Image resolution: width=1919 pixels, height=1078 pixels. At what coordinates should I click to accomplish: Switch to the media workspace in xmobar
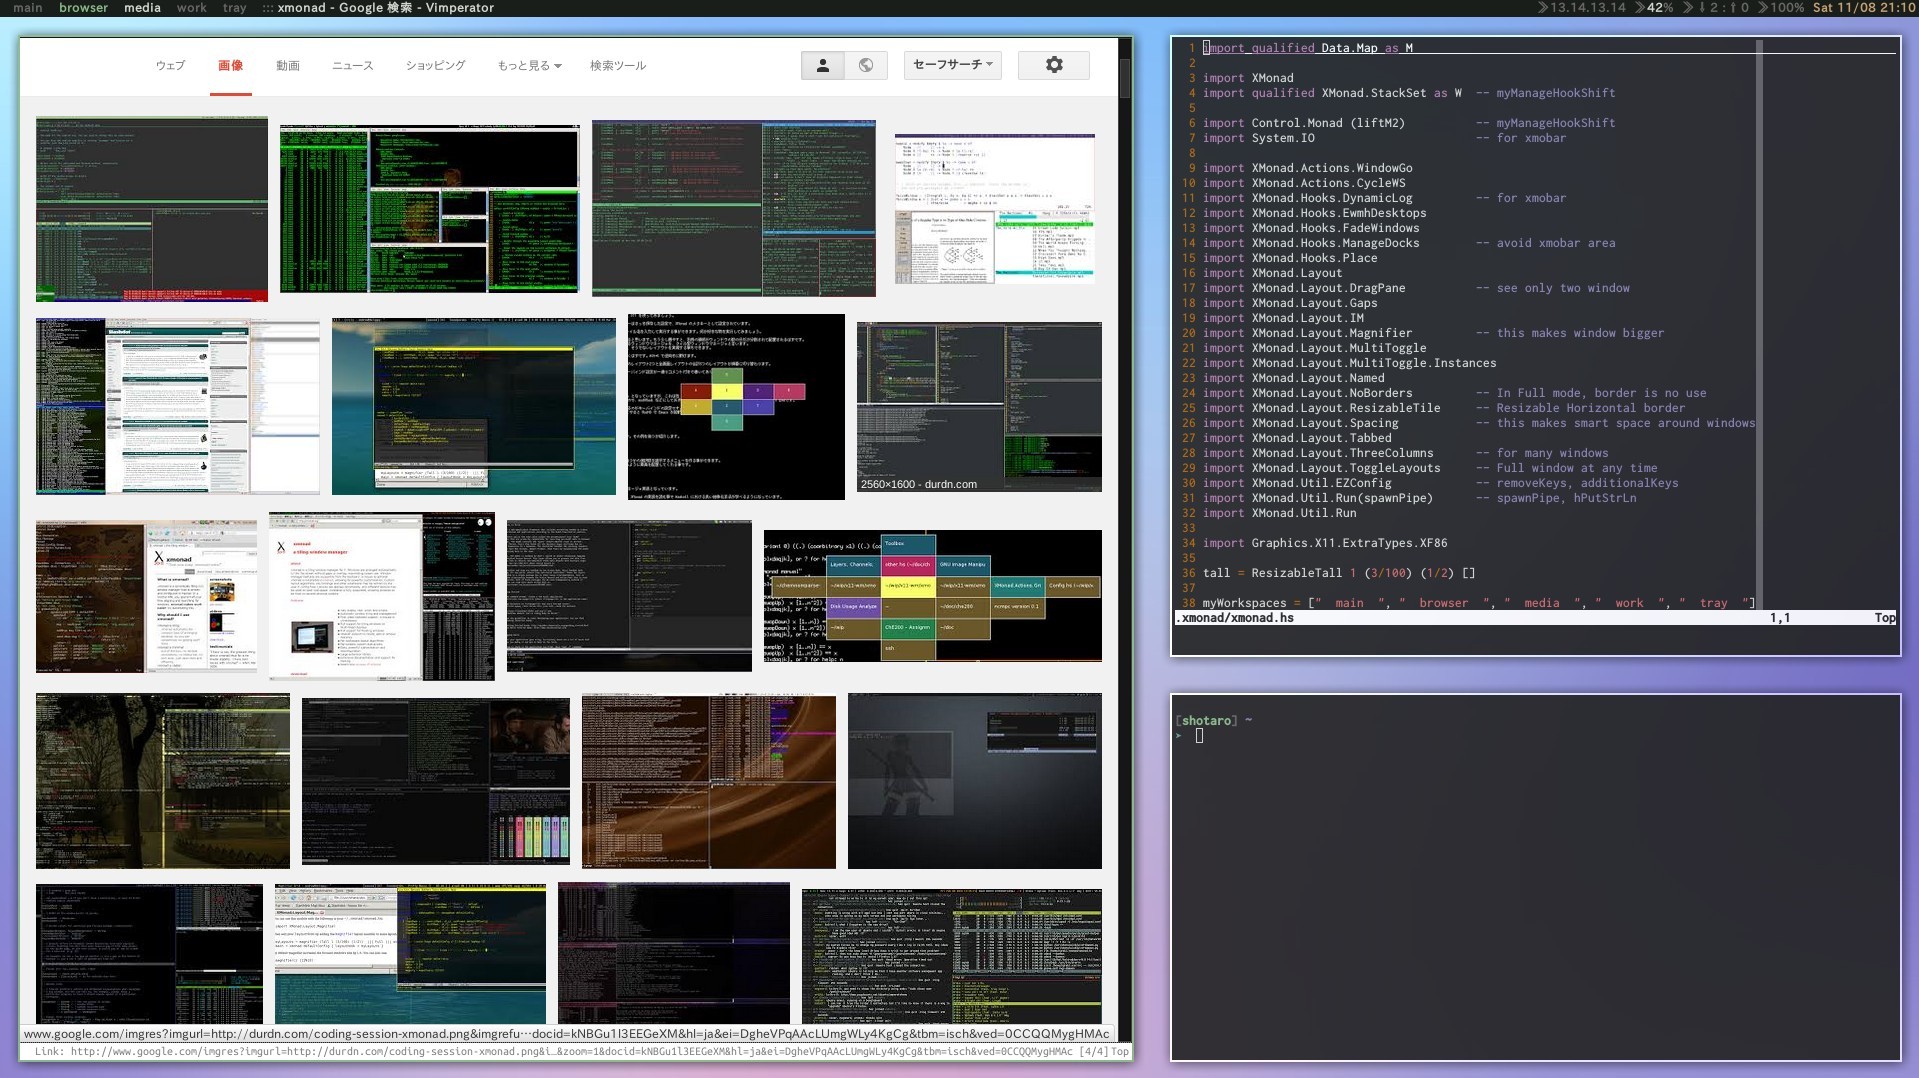[141, 7]
